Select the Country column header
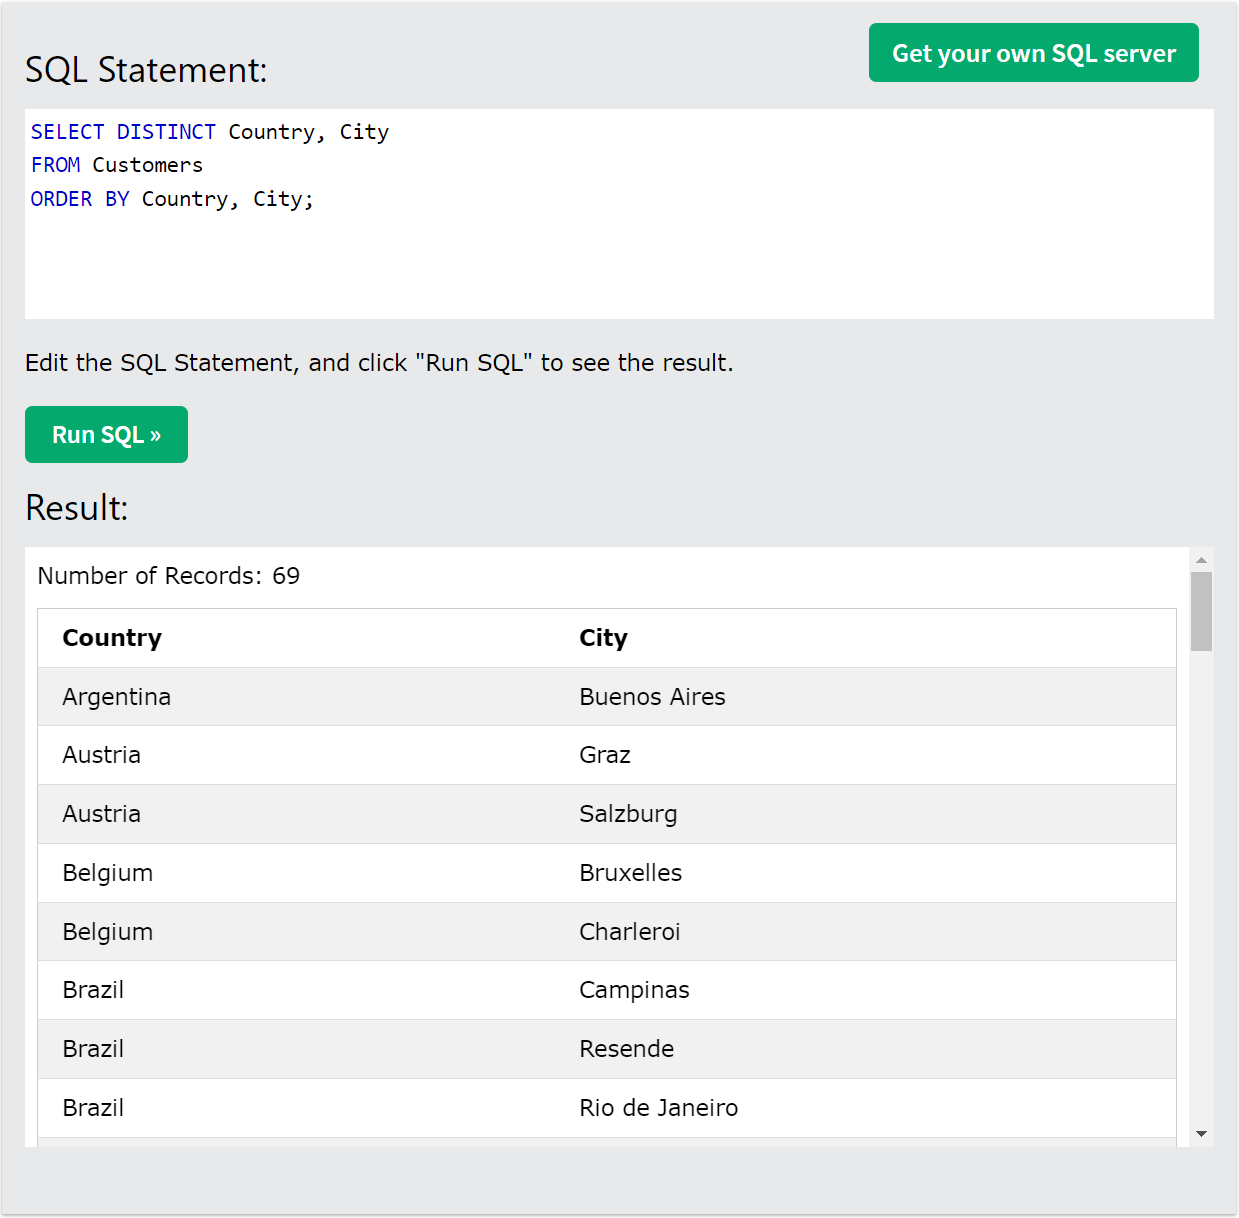 [x=112, y=637]
